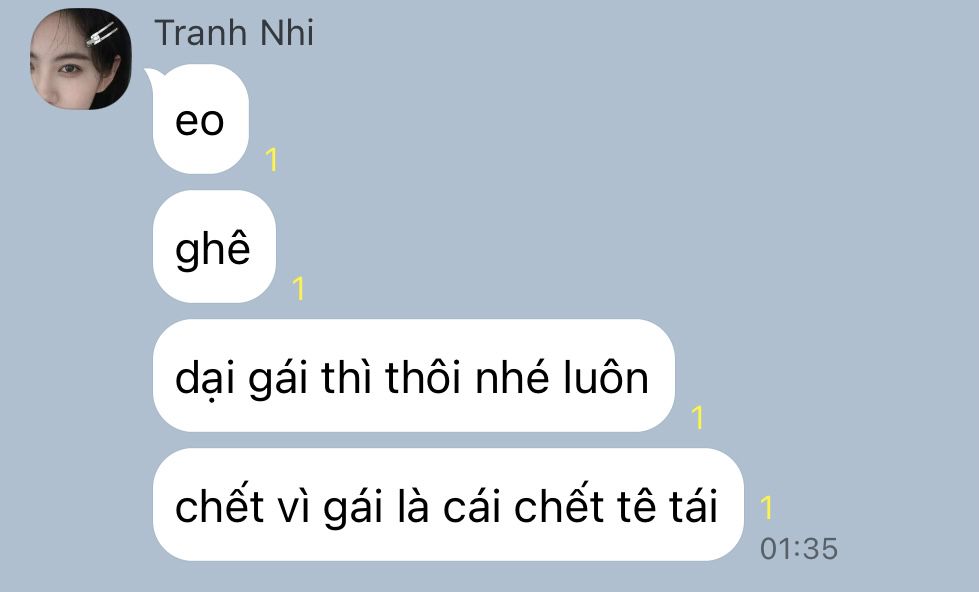The image size is (979, 592).
Task: Click the word "Nhi" in sender name
Action: coord(287,32)
